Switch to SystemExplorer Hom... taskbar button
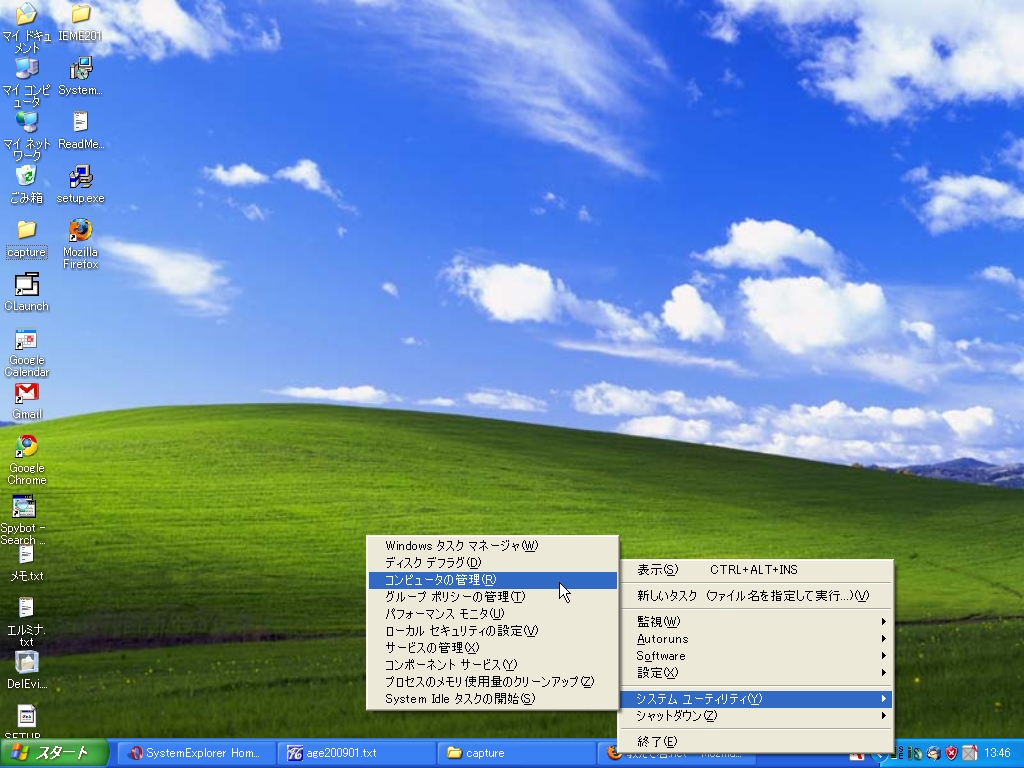 (x=197, y=753)
